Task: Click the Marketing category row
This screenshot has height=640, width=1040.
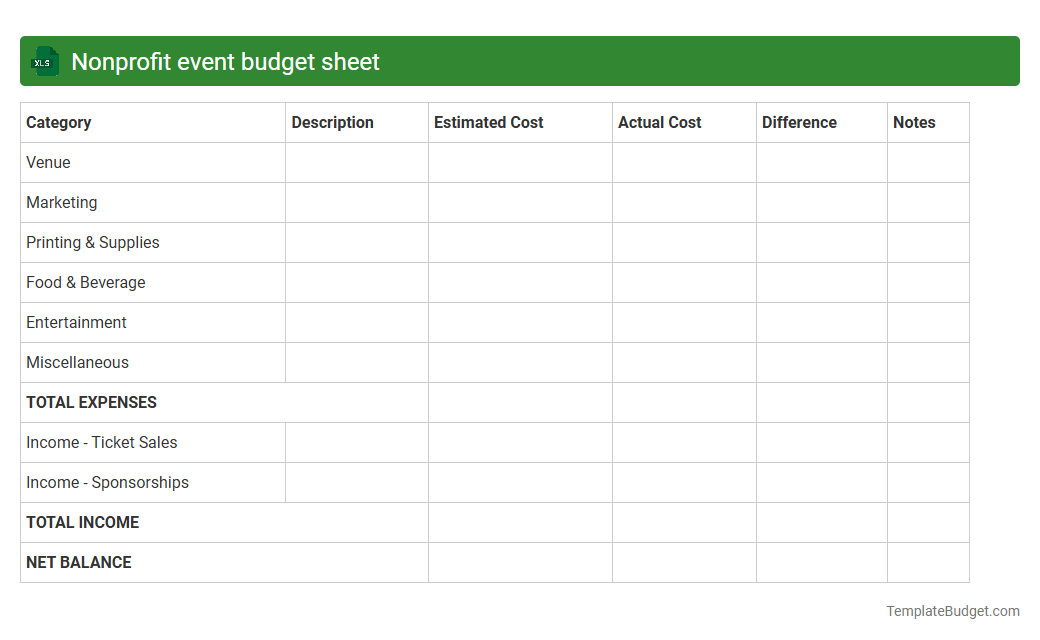Action: [61, 202]
